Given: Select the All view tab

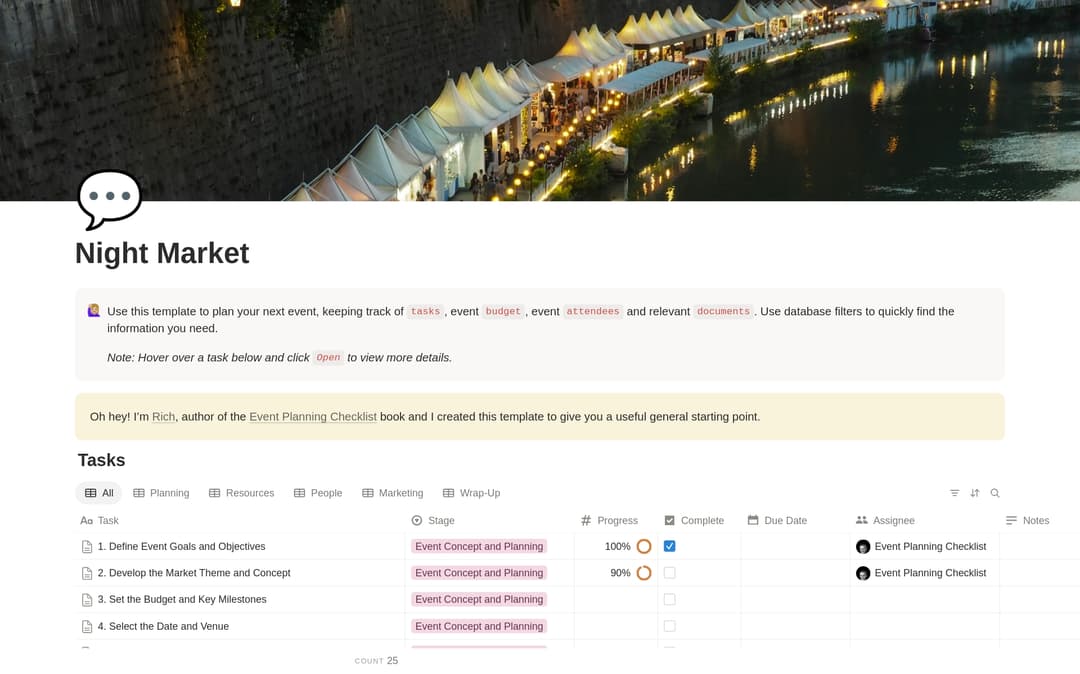Looking at the screenshot, I should coord(99,493).
